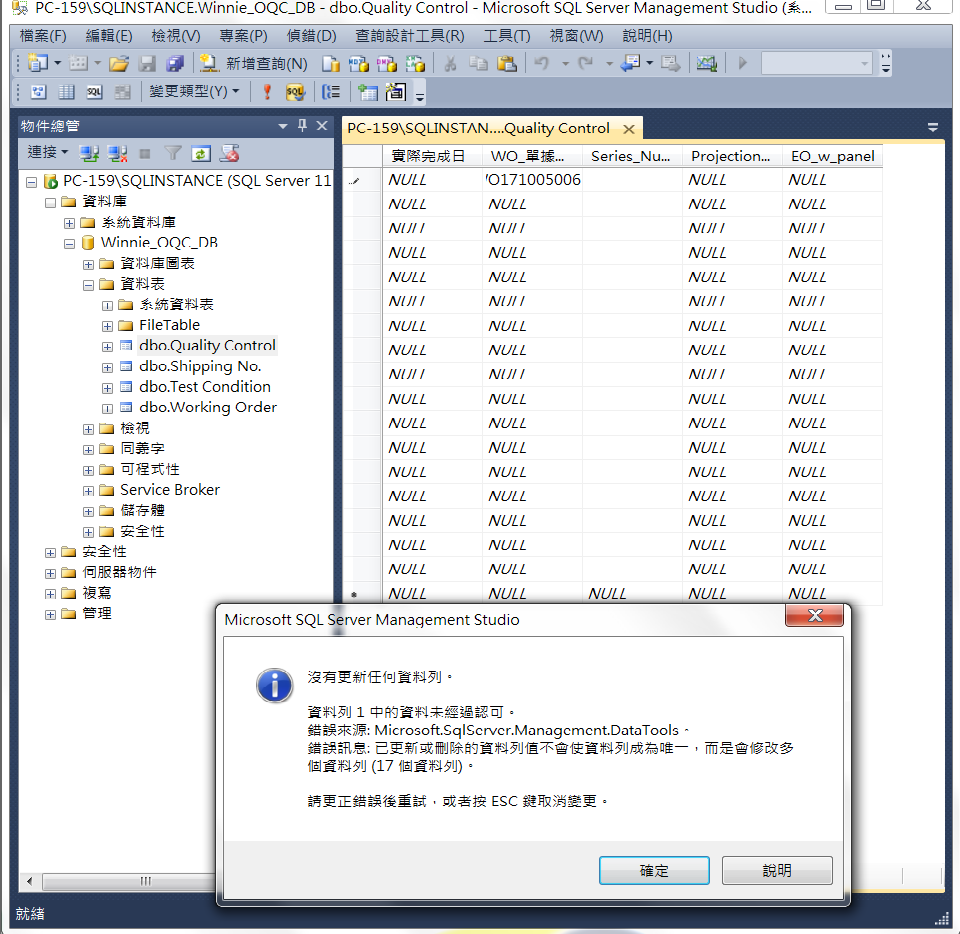Click the Redo arrow icon

pos(586,63)
